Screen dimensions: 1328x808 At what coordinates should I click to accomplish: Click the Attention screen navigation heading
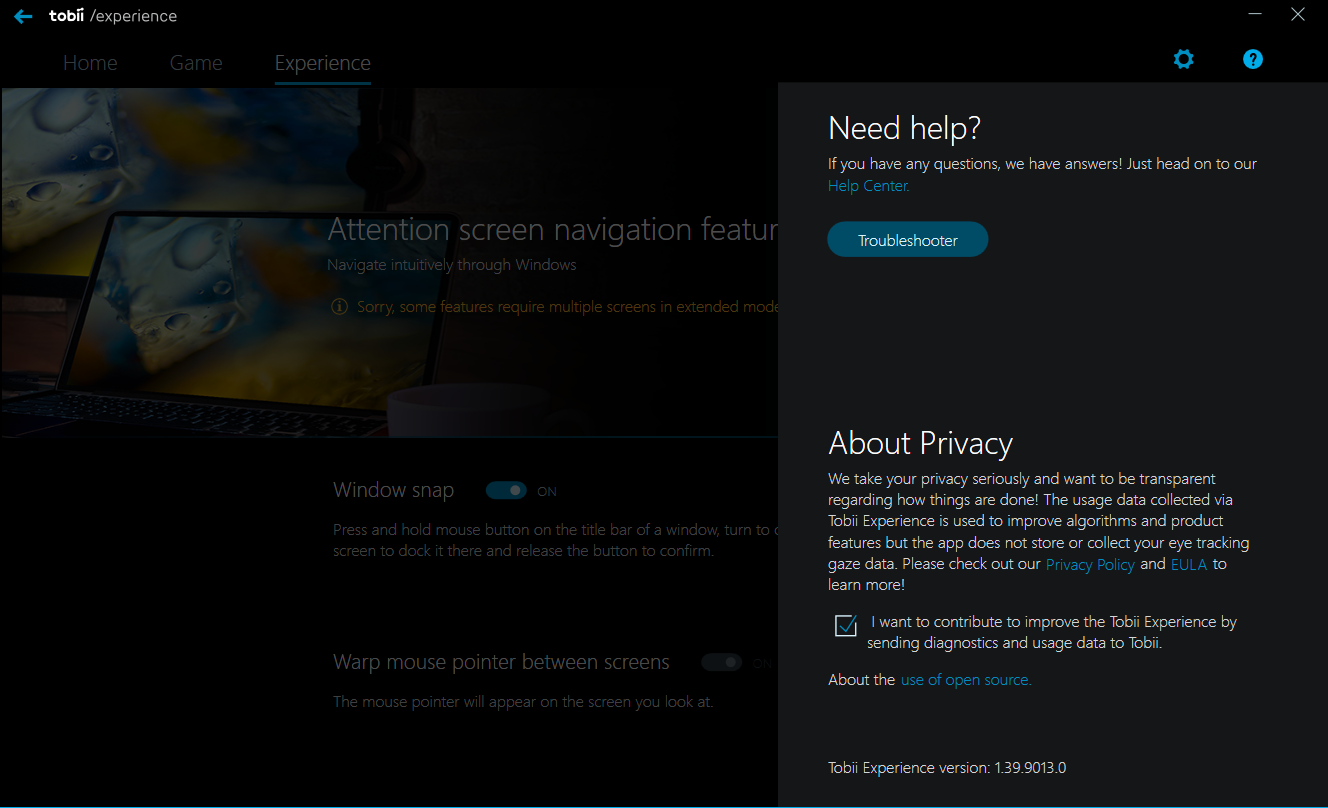pos(553,230)
